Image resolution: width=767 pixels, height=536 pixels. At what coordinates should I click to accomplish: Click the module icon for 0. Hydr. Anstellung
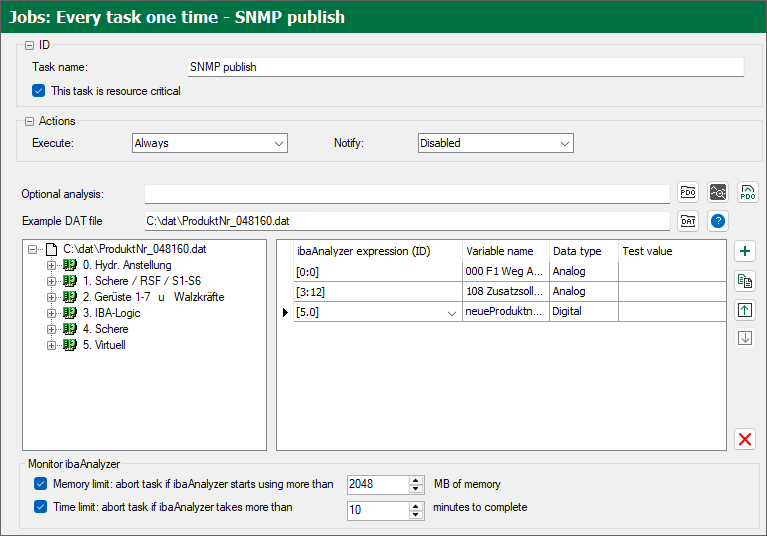(x=69, y=265)
